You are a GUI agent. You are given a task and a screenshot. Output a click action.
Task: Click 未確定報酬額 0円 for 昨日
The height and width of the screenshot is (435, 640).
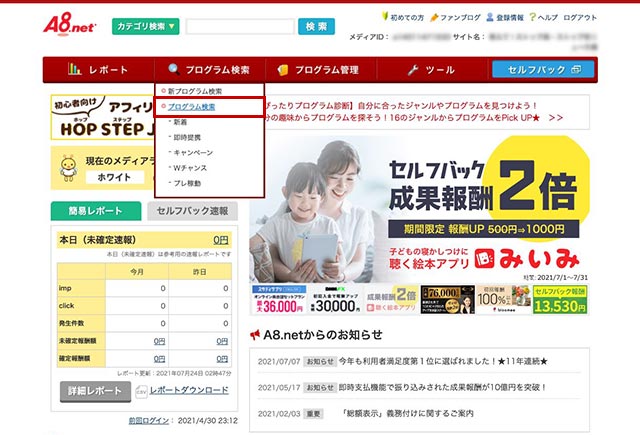pyautogui.click(x=222, y=341)
